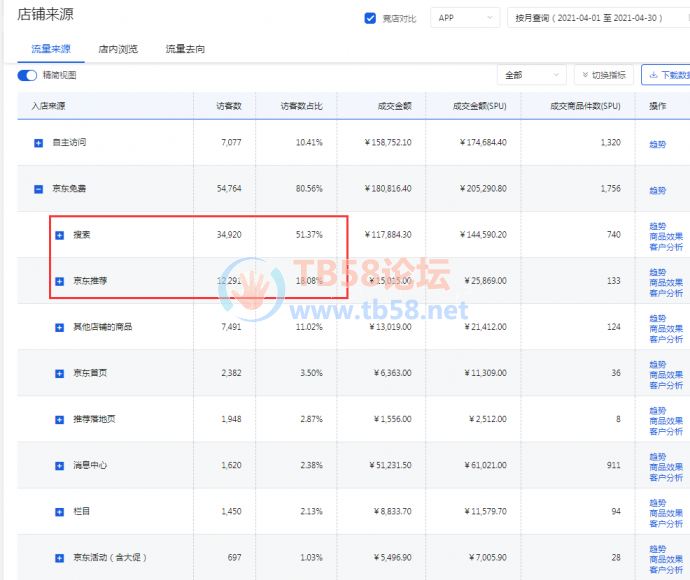Viewport: 690px width, 580px height.
Task: Open 客户分析 link in 其他店铺的商品 row
Action: coord(666,339)
